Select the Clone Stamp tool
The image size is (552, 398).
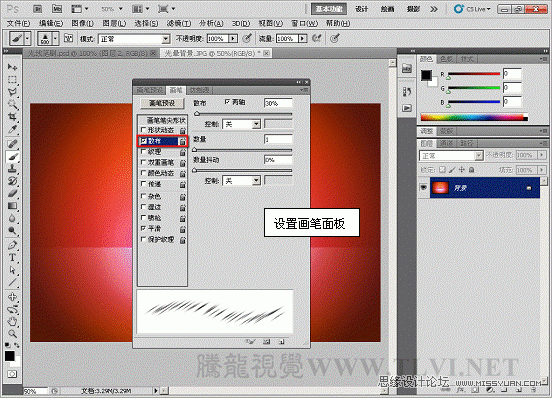pyautogui.click(x=12, y=169)
